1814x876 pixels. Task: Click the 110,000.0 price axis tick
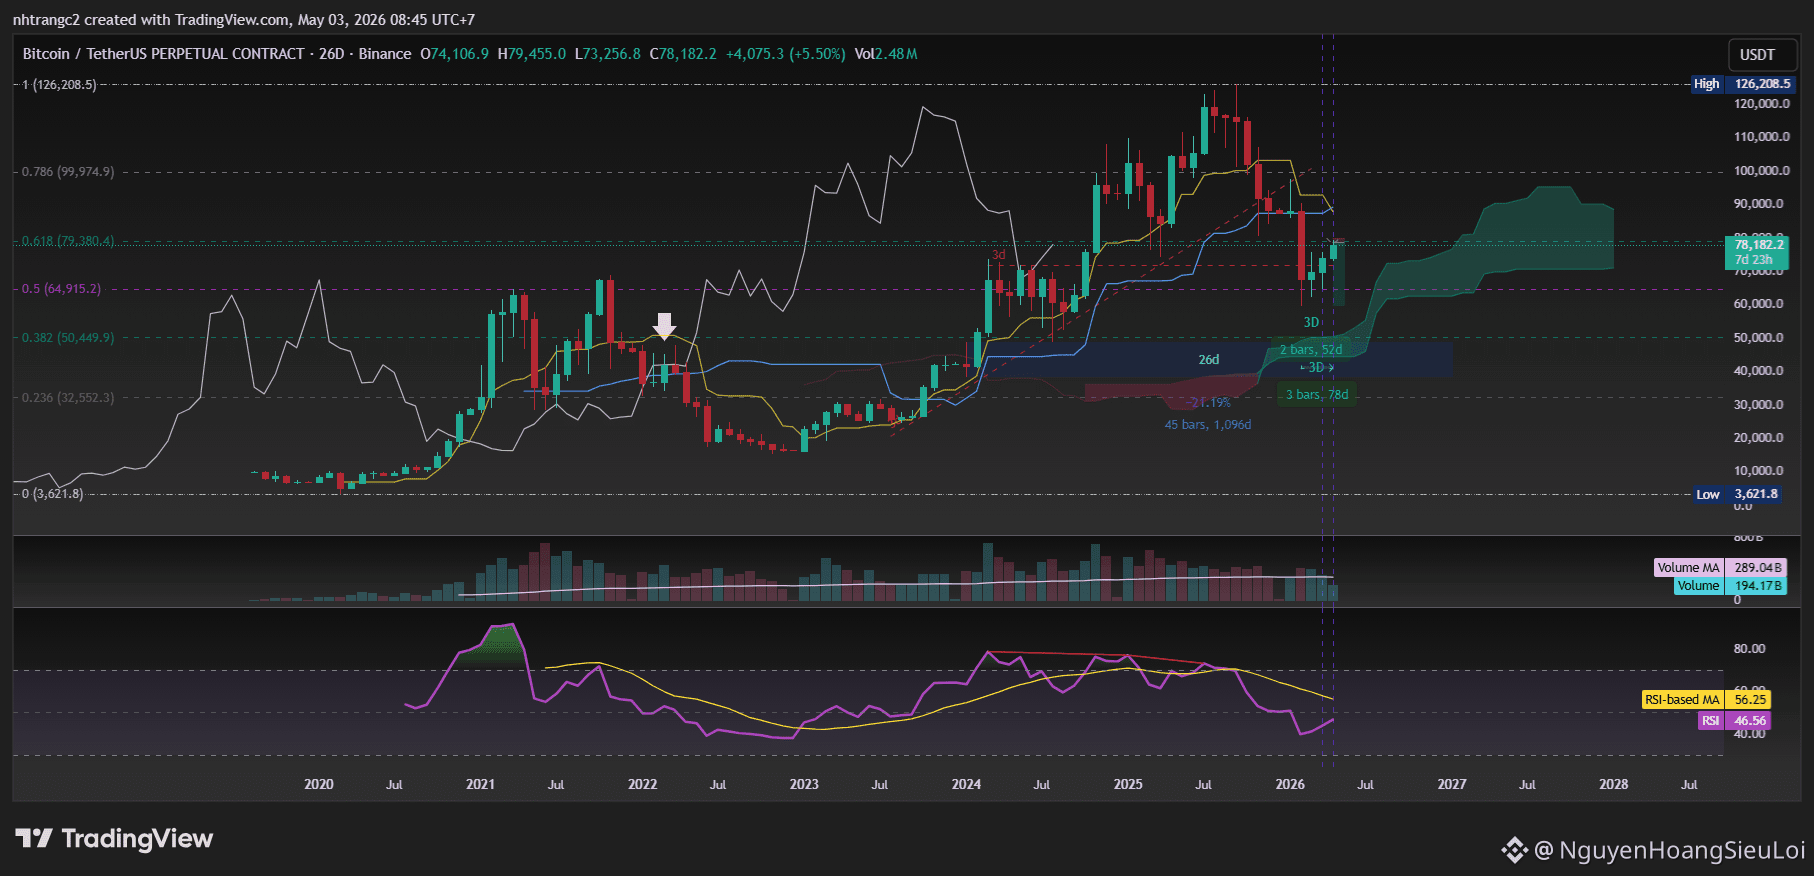[x=1762, y=137]
